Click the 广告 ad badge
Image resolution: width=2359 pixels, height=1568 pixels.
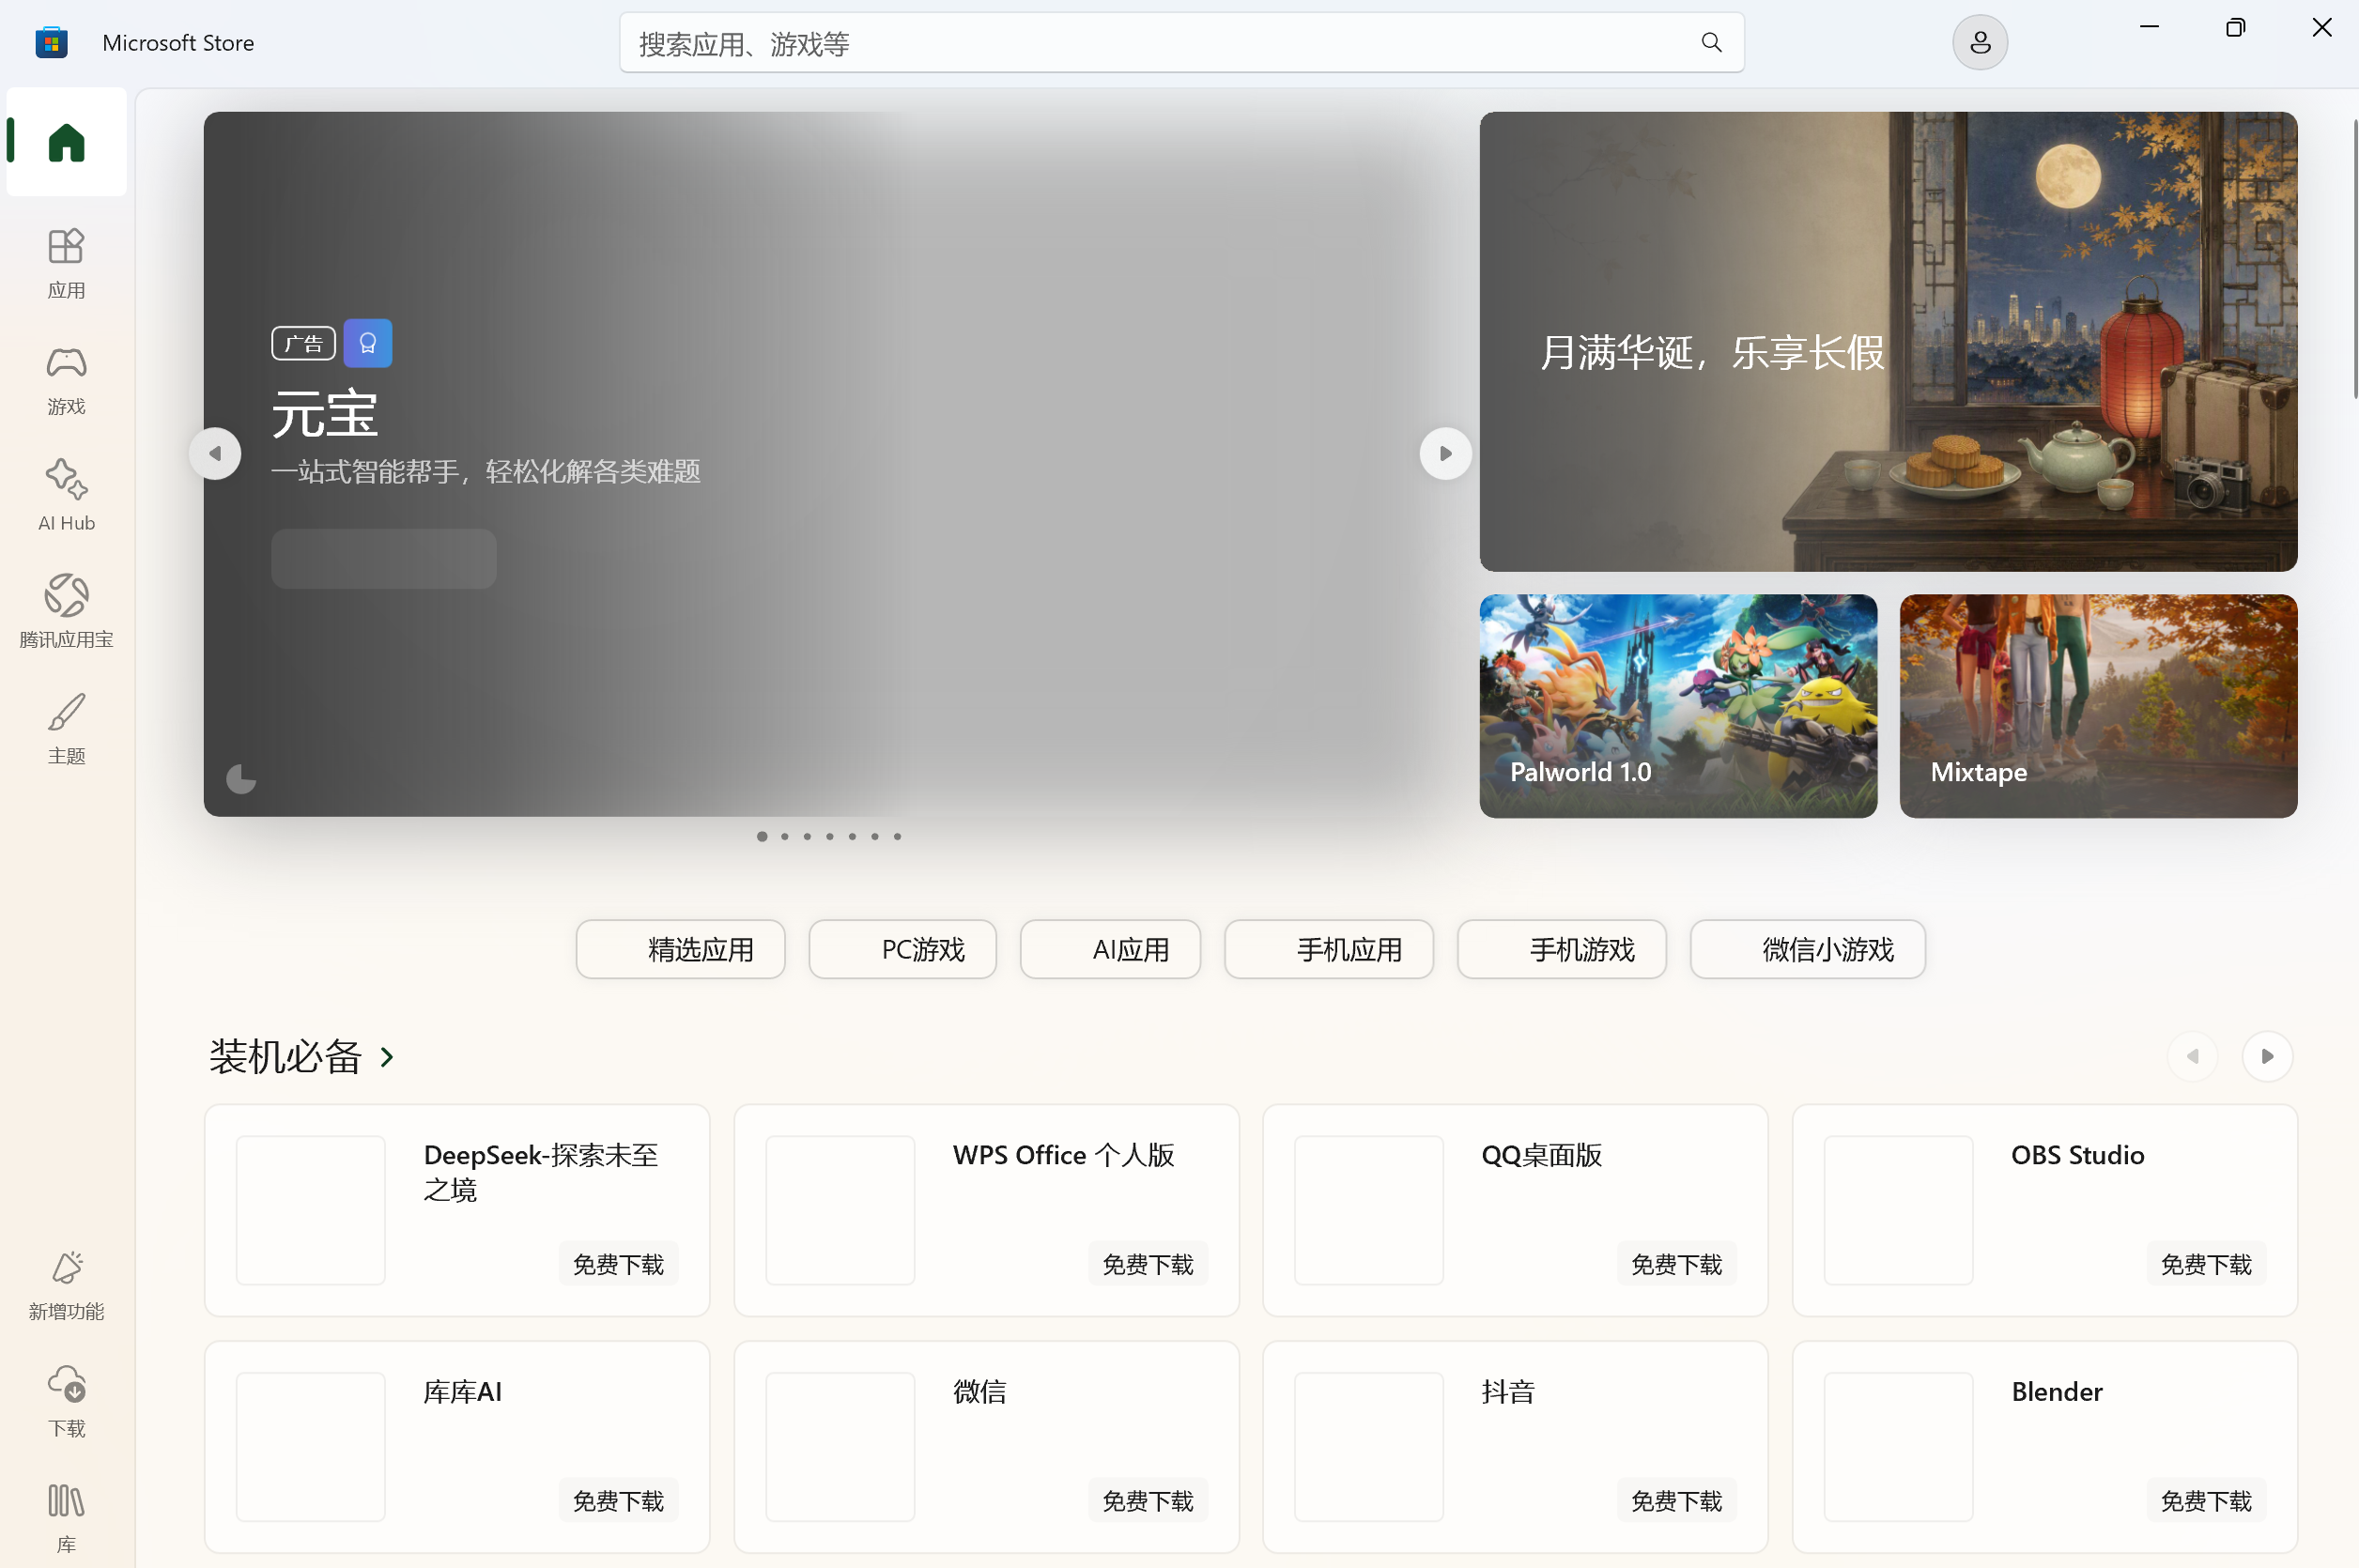click(x=303, y=344)
